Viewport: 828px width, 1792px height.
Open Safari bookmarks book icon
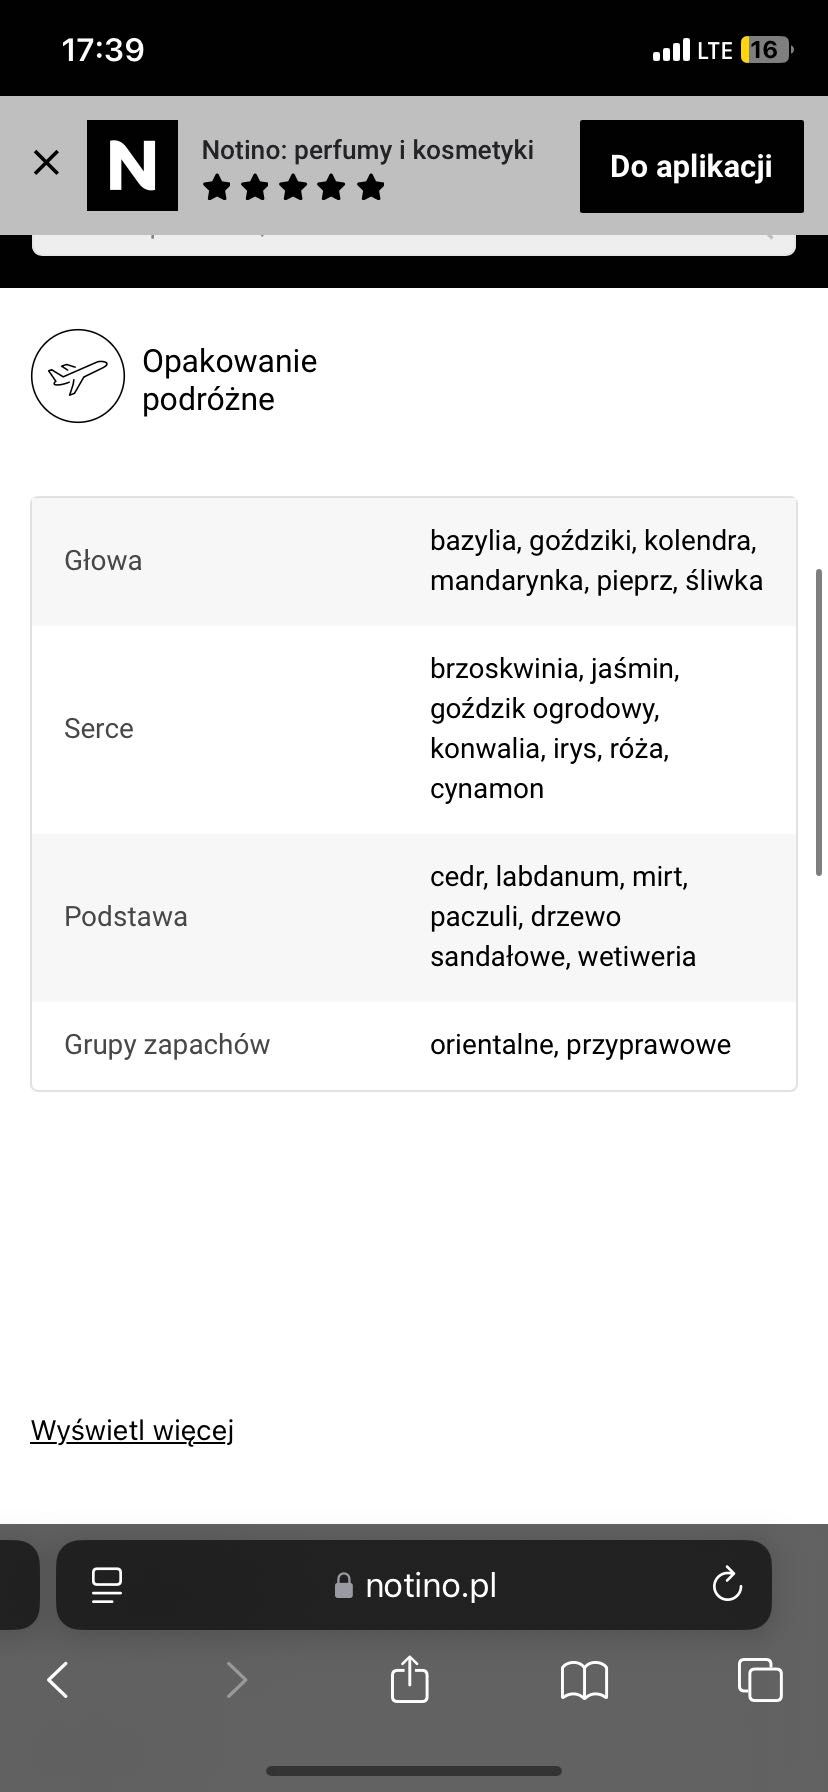(x=585, y=1681)
